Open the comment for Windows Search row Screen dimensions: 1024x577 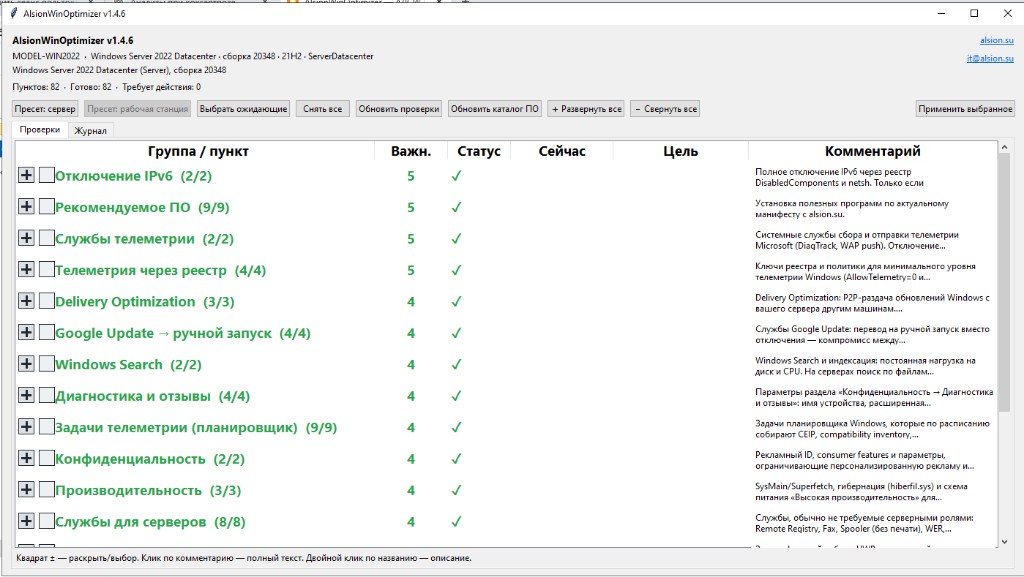(x=865, y=366)
